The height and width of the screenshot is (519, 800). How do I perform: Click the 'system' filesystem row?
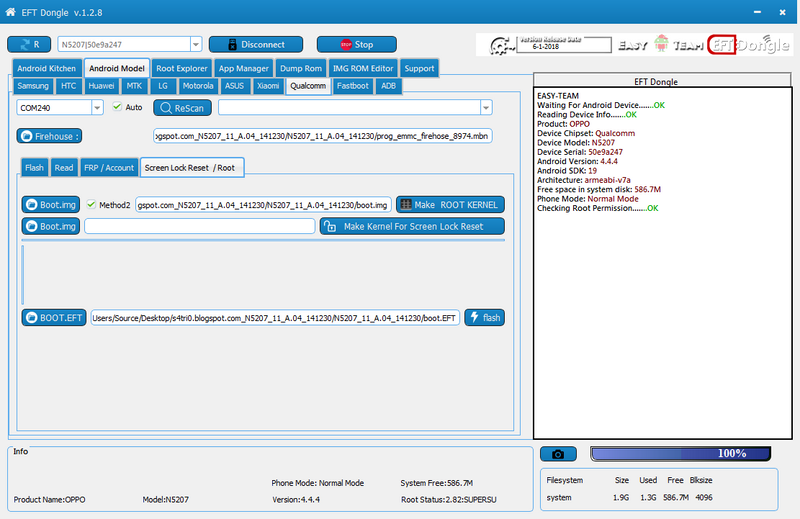click(630, 497)
